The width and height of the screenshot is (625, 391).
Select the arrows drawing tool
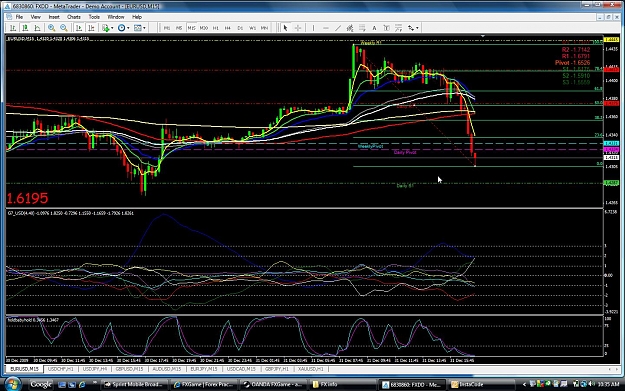[411, 28]
